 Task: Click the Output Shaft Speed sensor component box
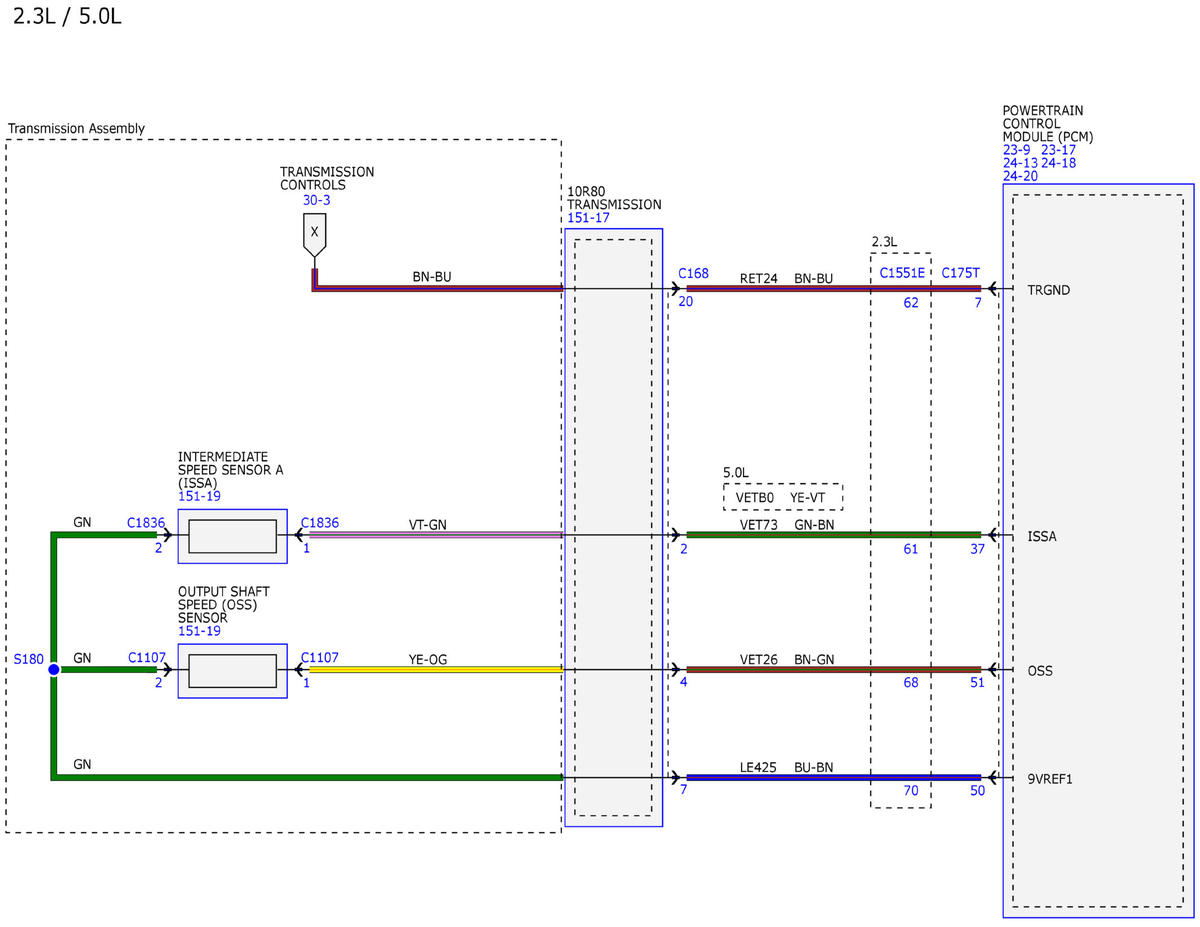(x=232, y=671)
